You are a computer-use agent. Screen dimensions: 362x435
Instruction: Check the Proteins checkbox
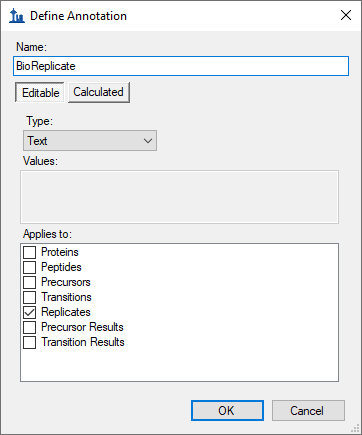click(x=29, y=252)
